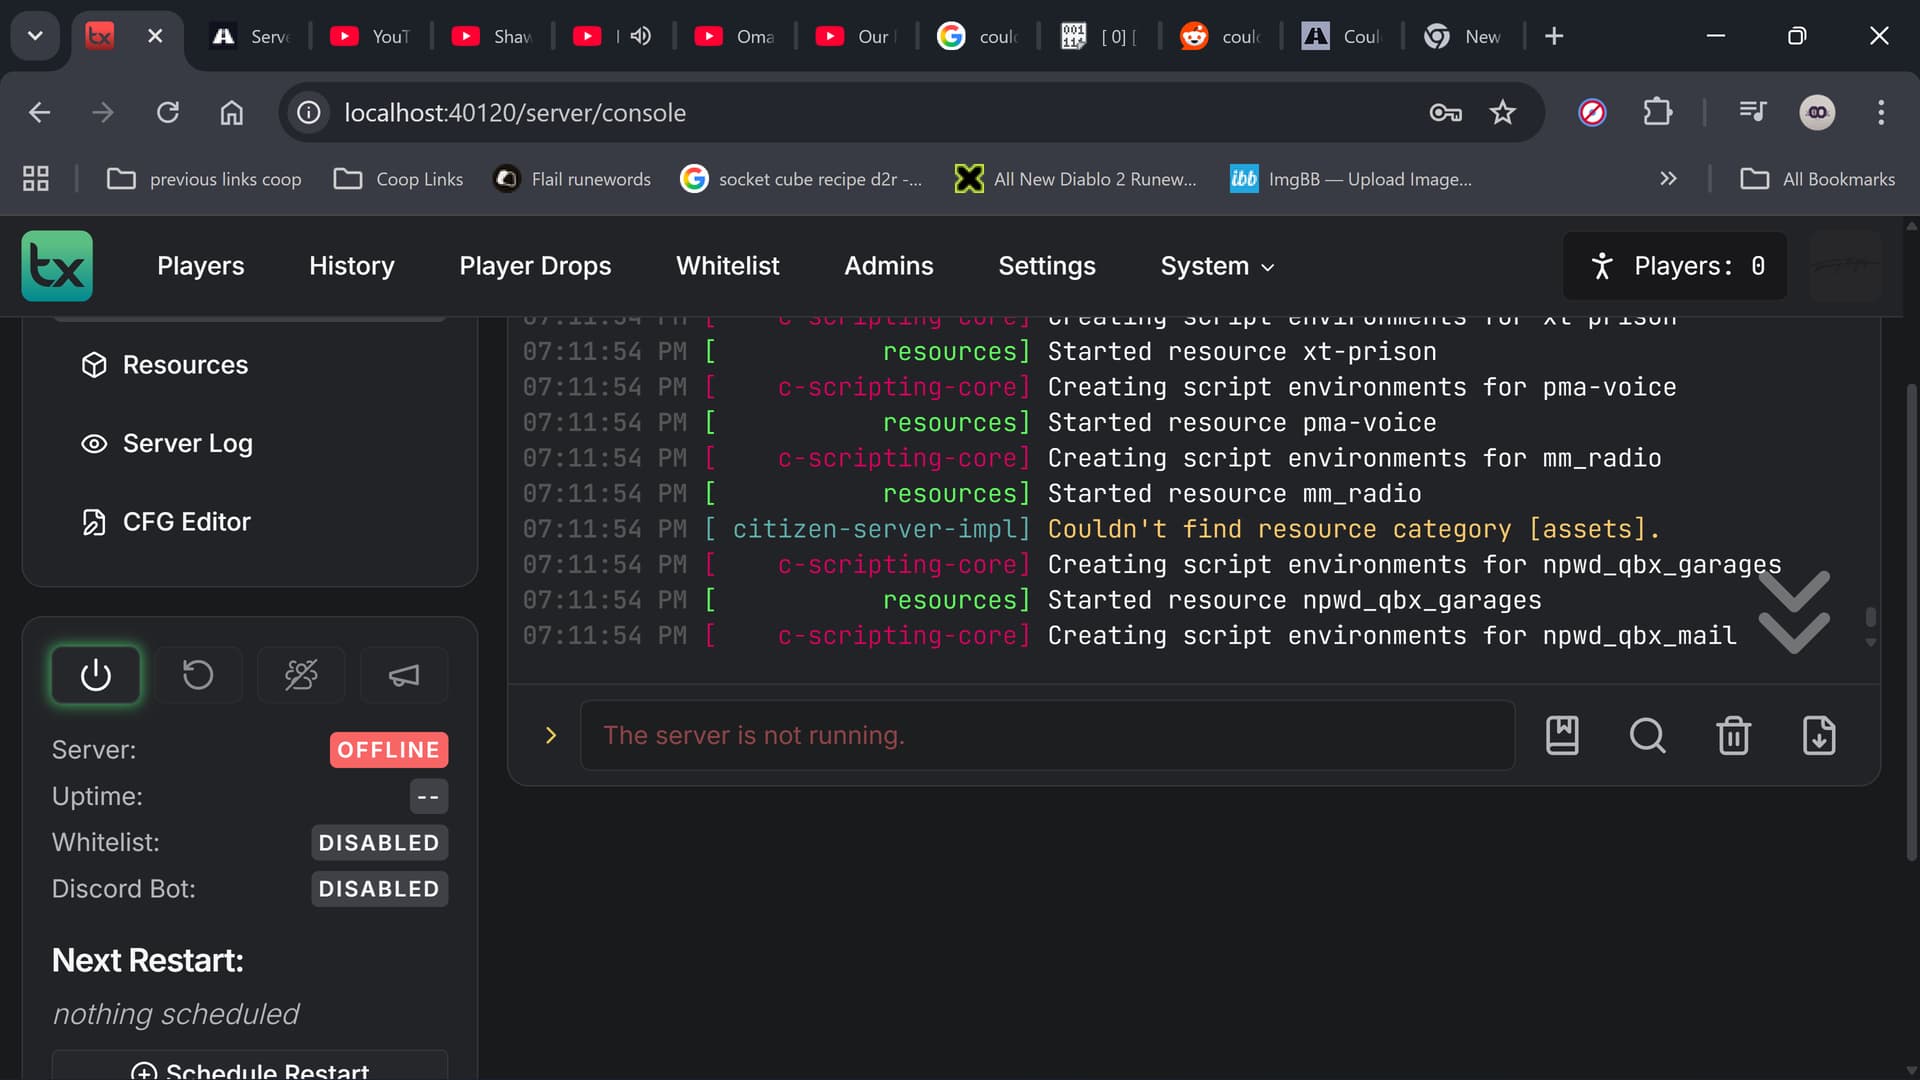Image resolution: width=1920 pixels, height=1080 pixels.
Task: Expand the console command input chevron
Action: pyautogui.click(x=550, y=735)
